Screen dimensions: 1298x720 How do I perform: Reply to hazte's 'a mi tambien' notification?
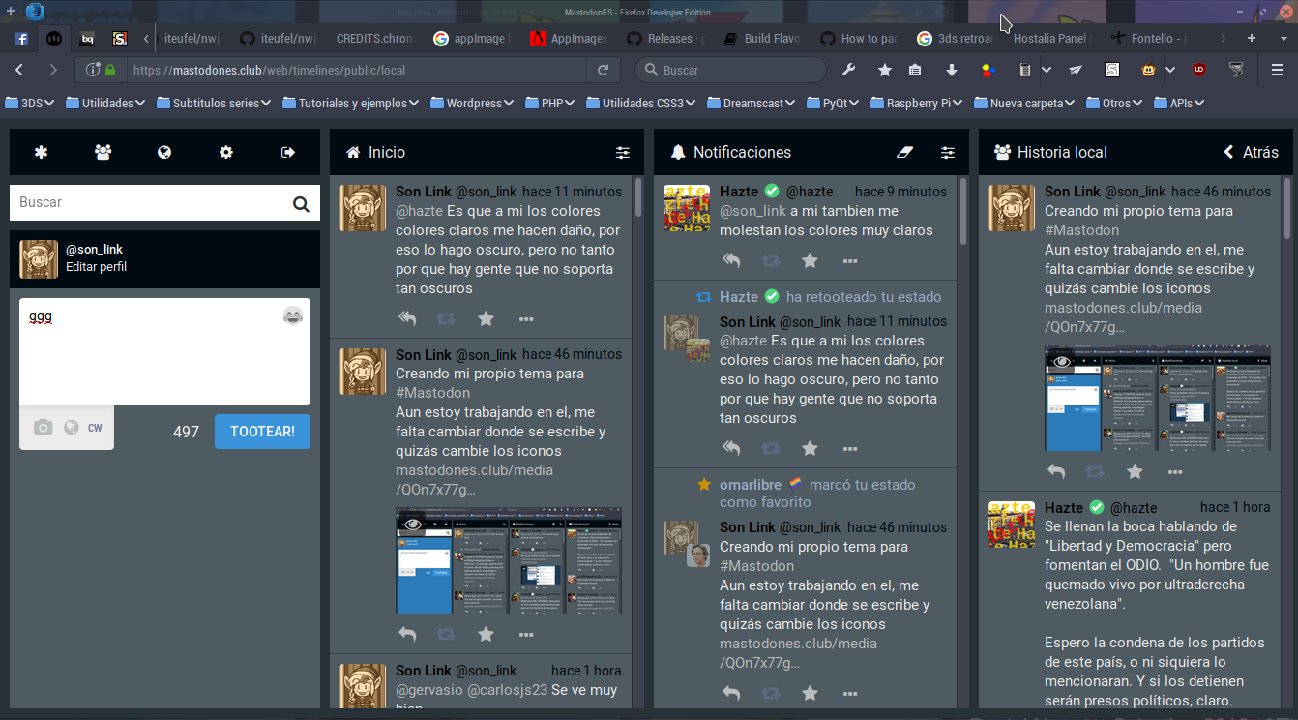(x=731, y=260)
